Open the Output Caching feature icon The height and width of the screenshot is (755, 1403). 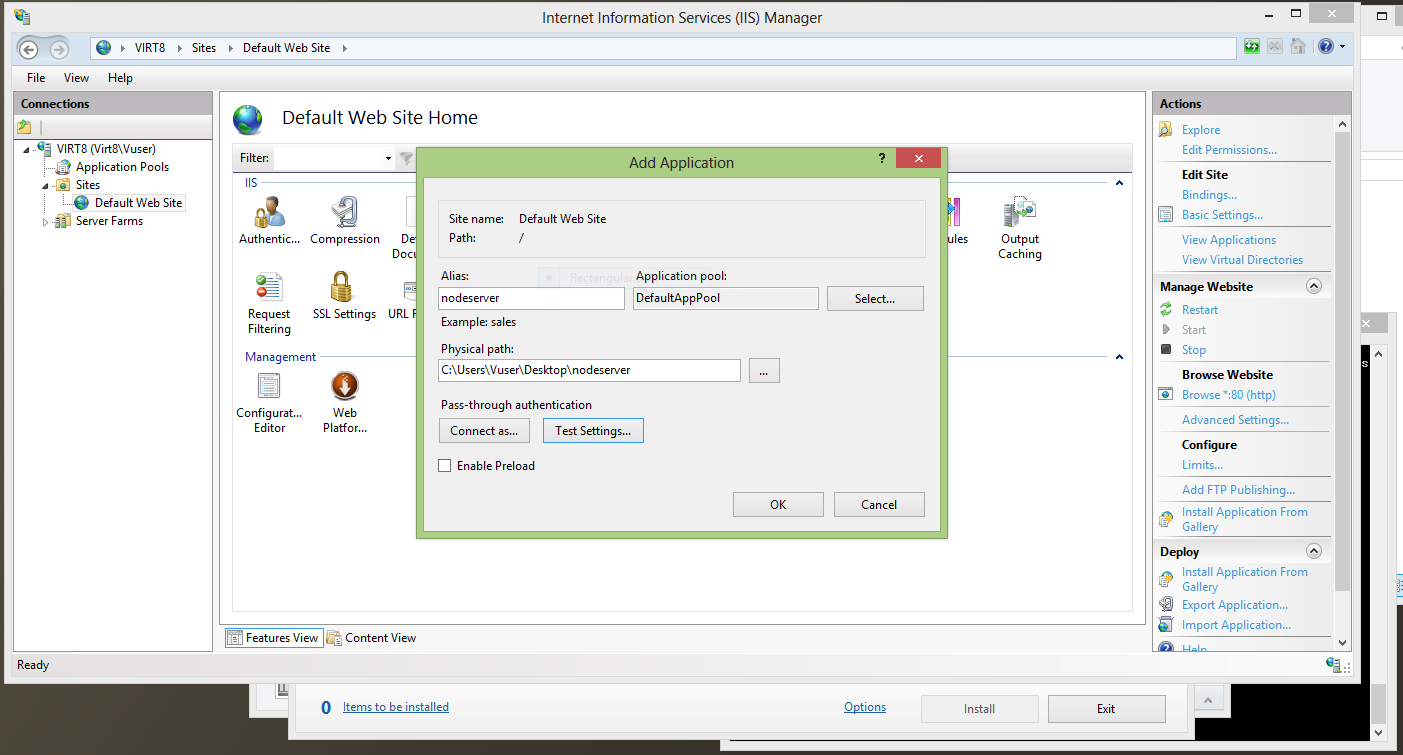(x=1019, y=213)
